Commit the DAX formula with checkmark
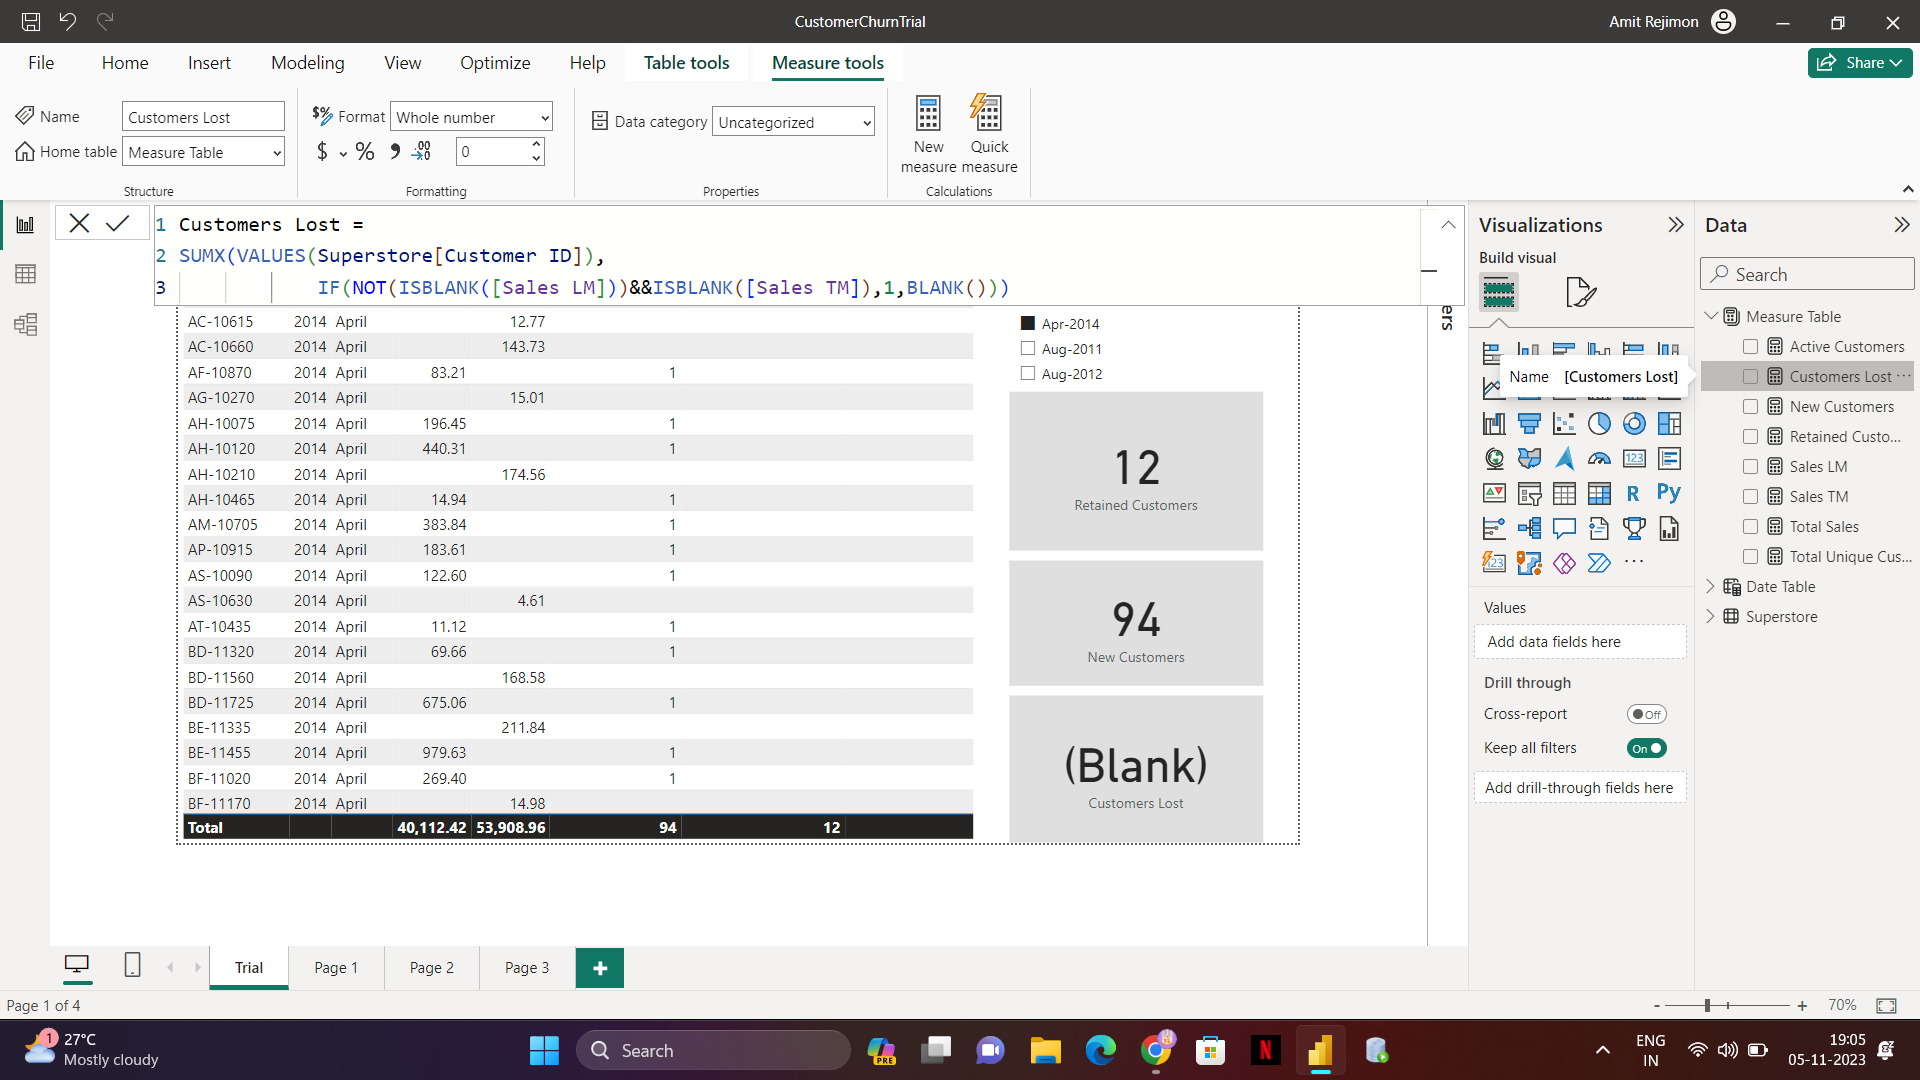Viewport: 1920px width, 1080px height. tap(117, 224)
